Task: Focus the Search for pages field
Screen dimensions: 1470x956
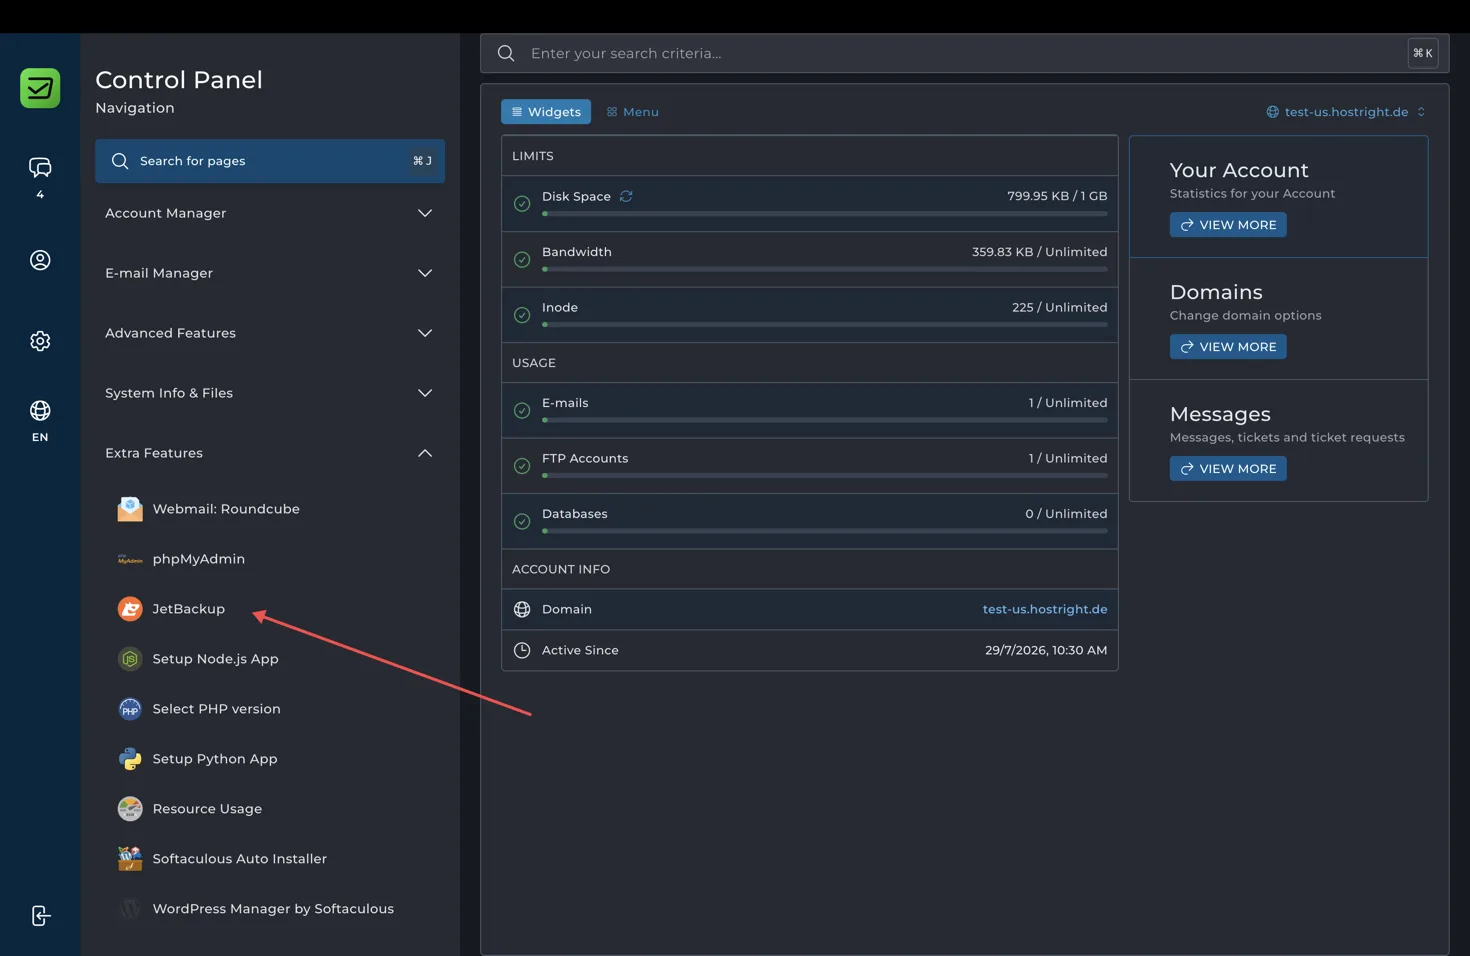Action: click(269, 161)
